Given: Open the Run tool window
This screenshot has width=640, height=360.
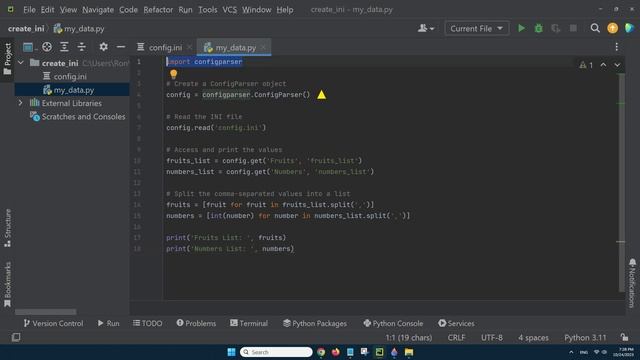Looking at the screenshot, I should (109, 323).
